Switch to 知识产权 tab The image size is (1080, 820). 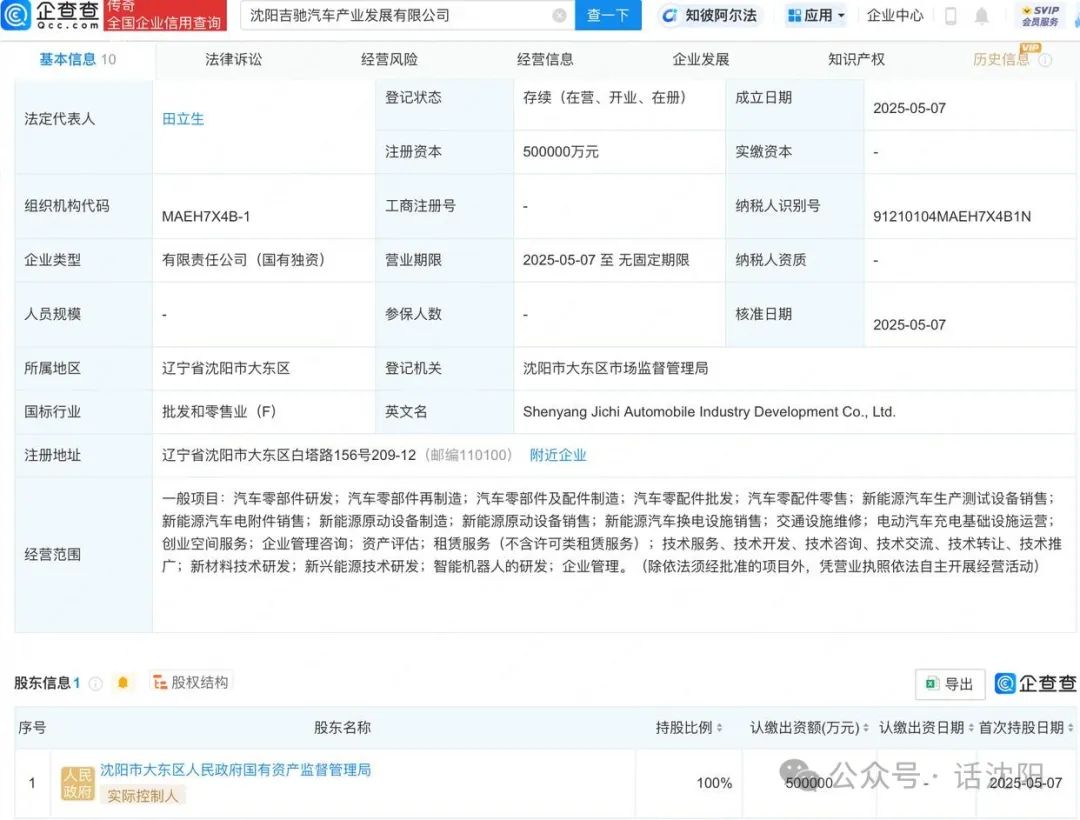[856, 59]
